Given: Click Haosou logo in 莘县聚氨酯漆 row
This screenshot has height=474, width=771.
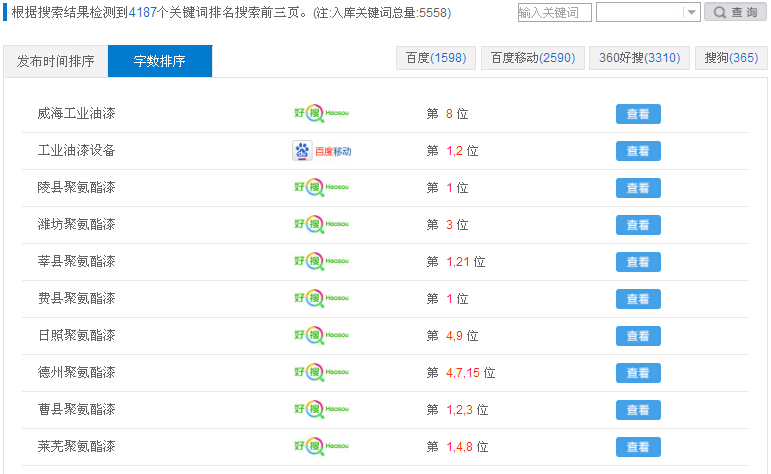Looking at the screenshot, I should (322, 262).
